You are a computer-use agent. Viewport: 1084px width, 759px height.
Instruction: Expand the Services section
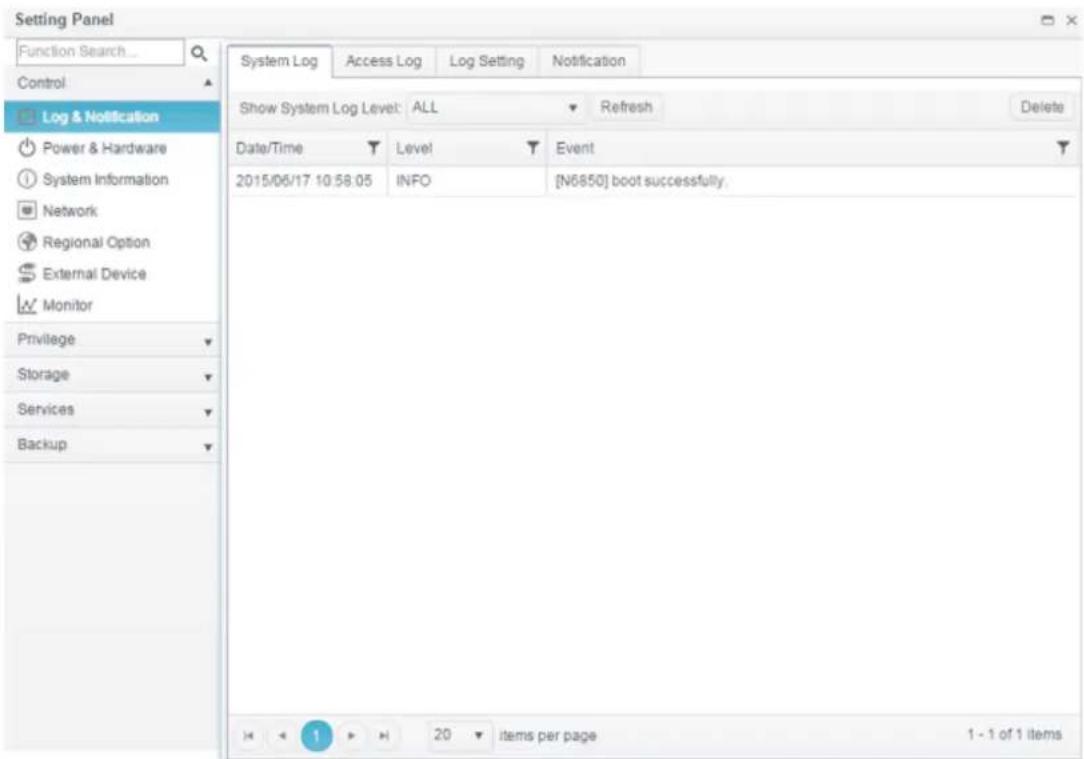[x=112, y=410]
